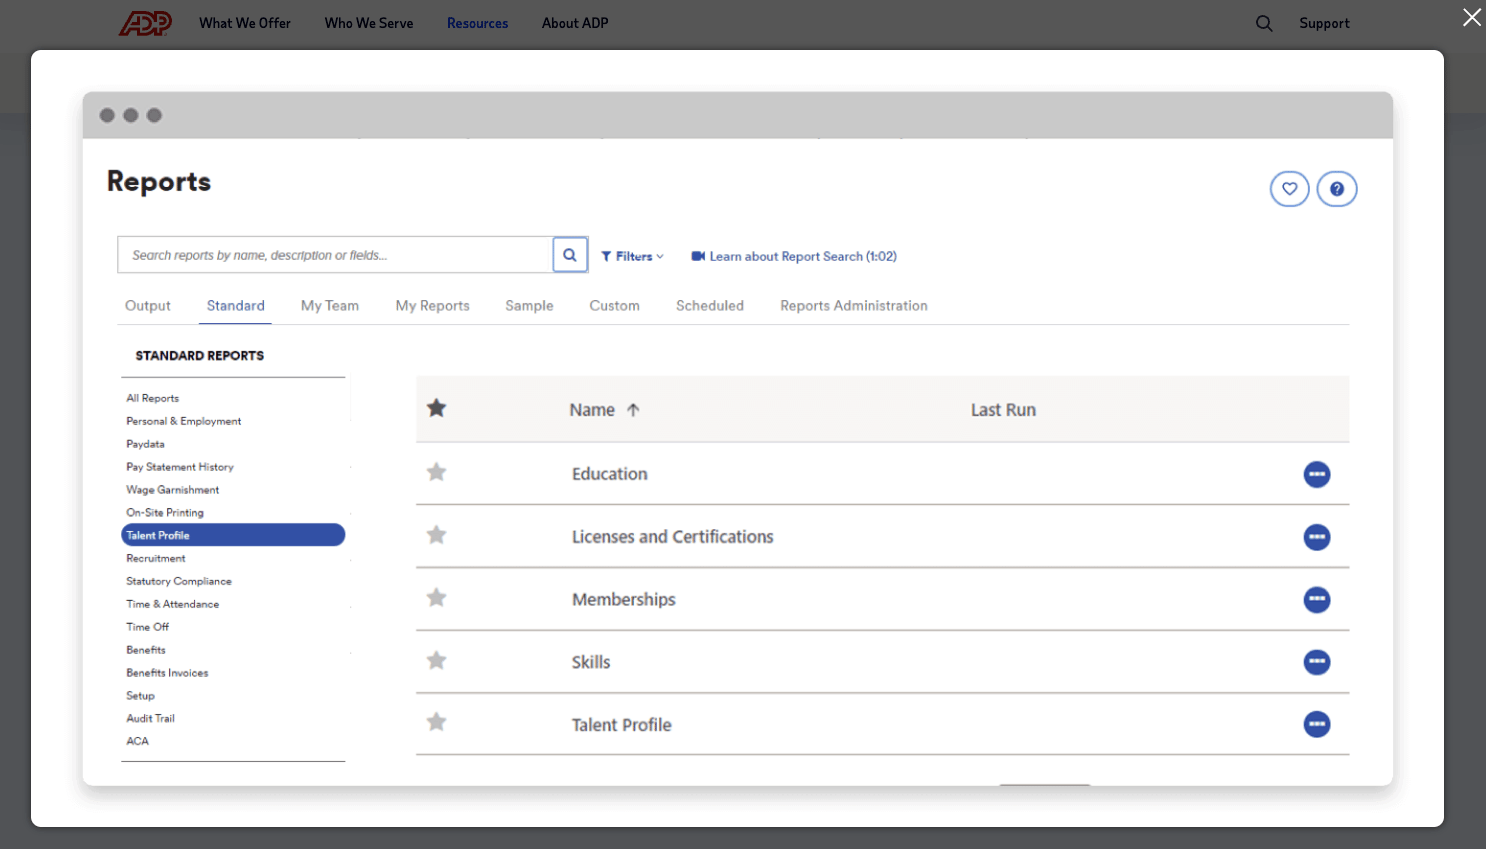
Task: Open site search in top navigation
Action: pyautogui.click(x=1264, y=23)
